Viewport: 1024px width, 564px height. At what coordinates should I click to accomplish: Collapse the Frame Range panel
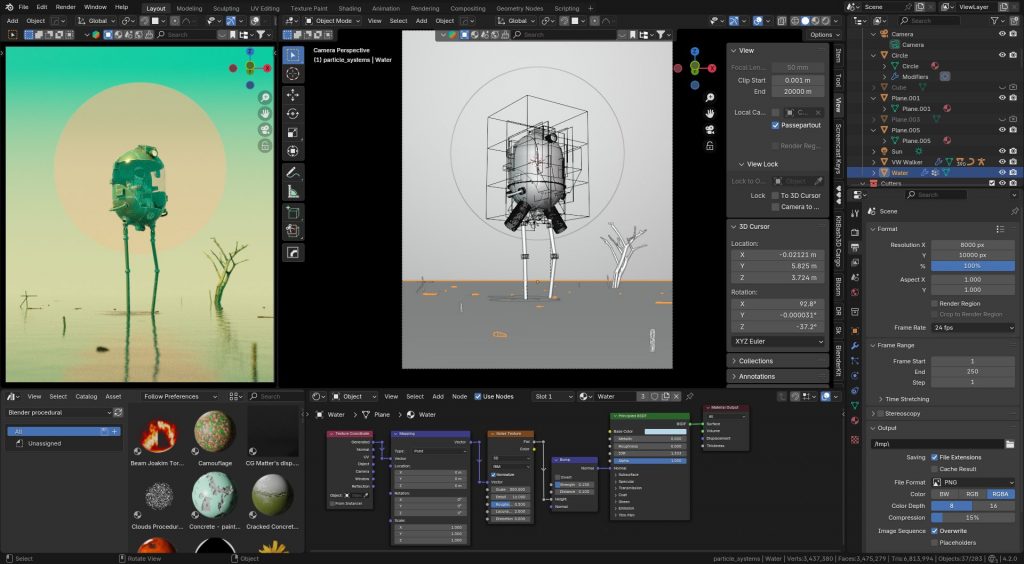pos(874,345)
